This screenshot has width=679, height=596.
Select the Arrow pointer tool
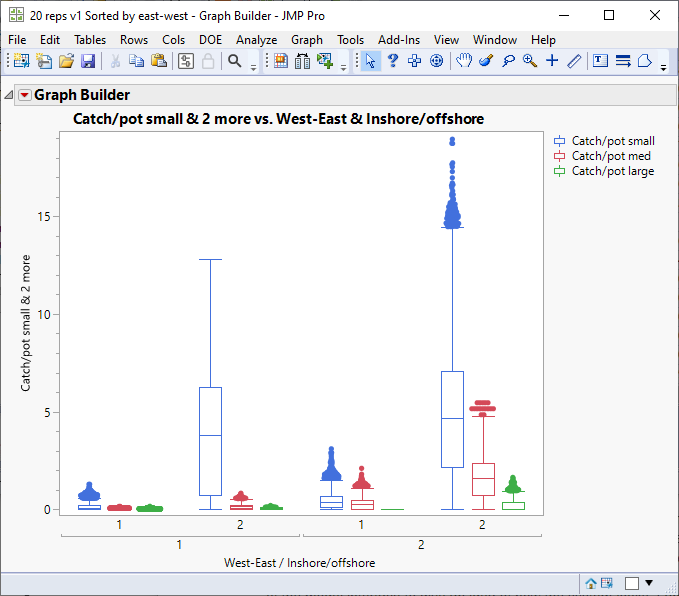click(371, 61)
